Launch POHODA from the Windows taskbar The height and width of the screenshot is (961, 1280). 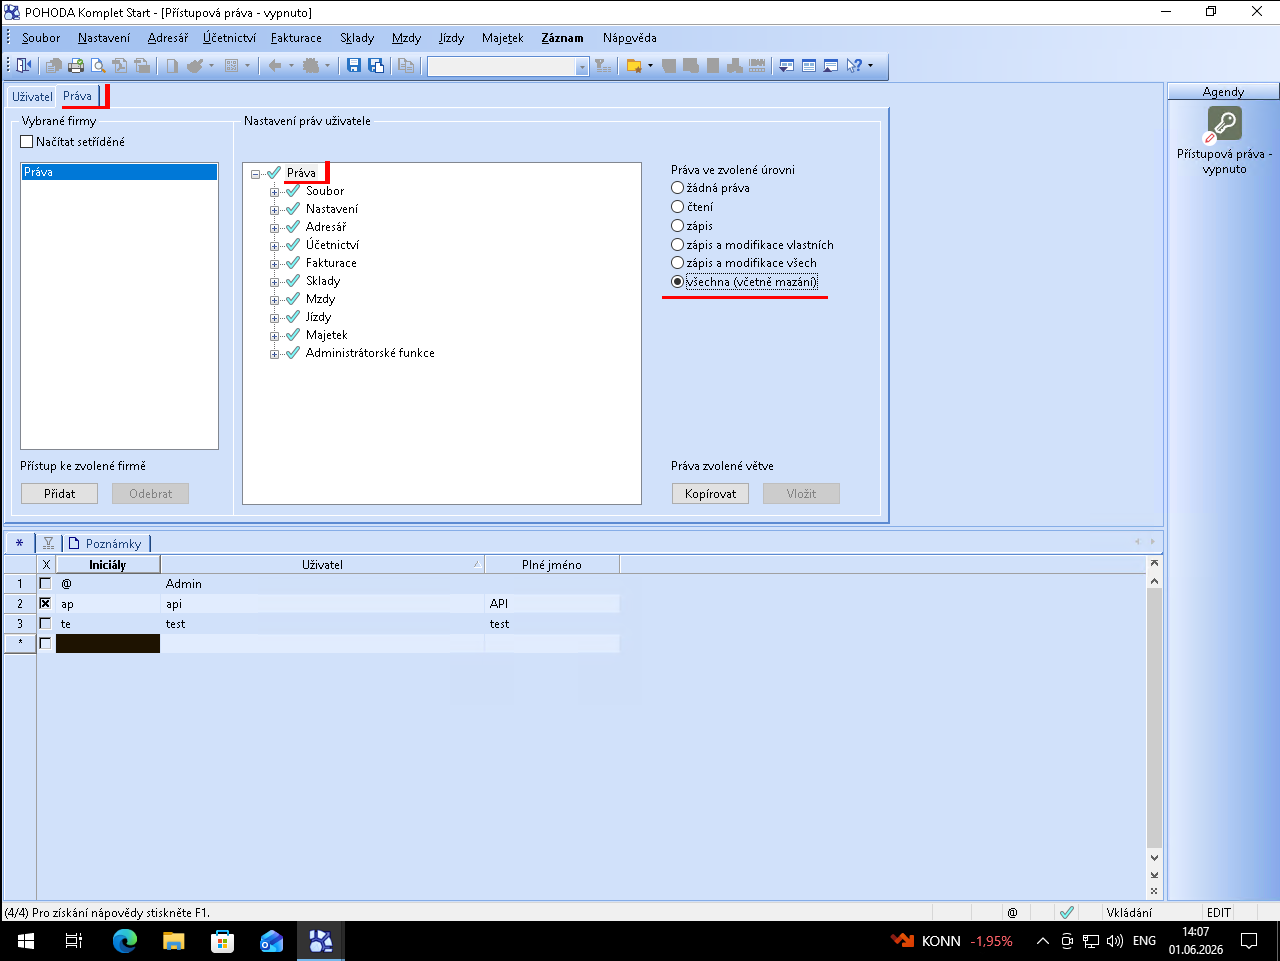click(x=320, y=941)
